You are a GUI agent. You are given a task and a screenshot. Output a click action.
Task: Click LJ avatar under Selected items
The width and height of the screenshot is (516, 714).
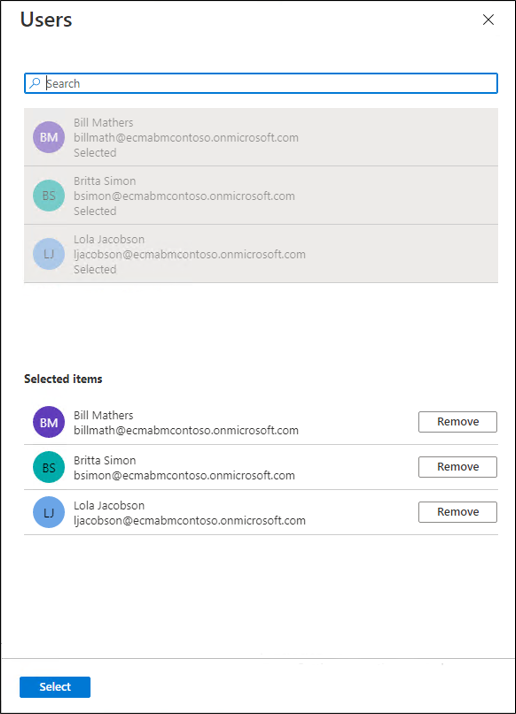tap(49, 512)
